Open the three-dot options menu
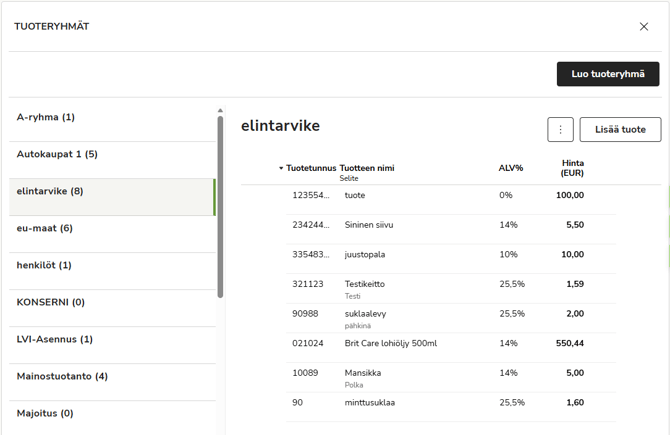Screen dimensions: 670x435 pyautogui.click(x=560, y=129)
